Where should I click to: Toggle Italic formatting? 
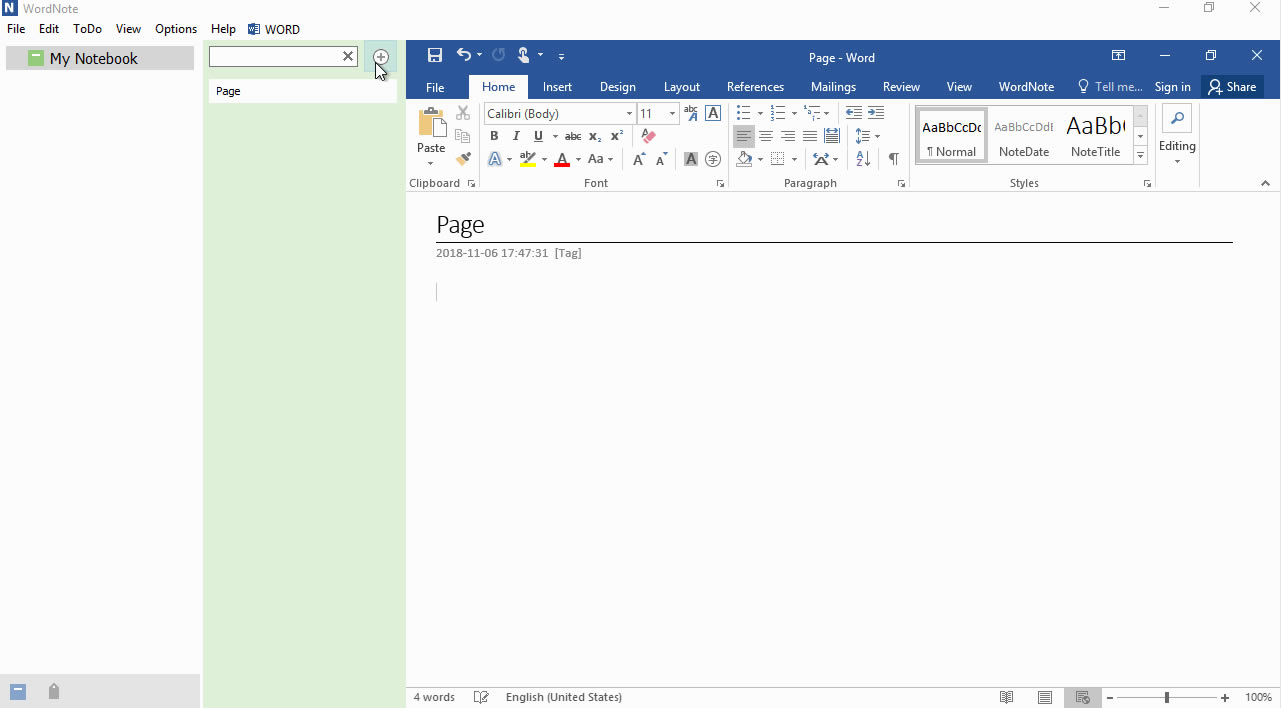[516, 136]
